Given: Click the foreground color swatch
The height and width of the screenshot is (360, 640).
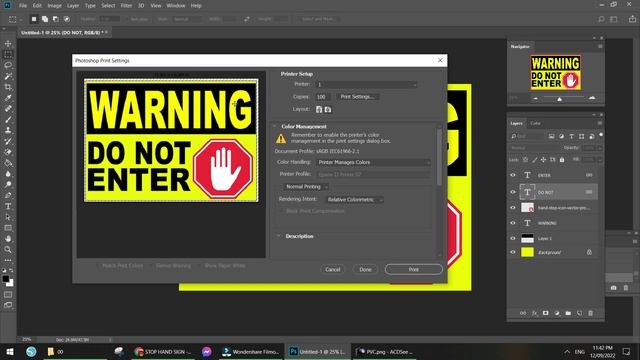Looking at the screenshot, I should pos(6,279).
